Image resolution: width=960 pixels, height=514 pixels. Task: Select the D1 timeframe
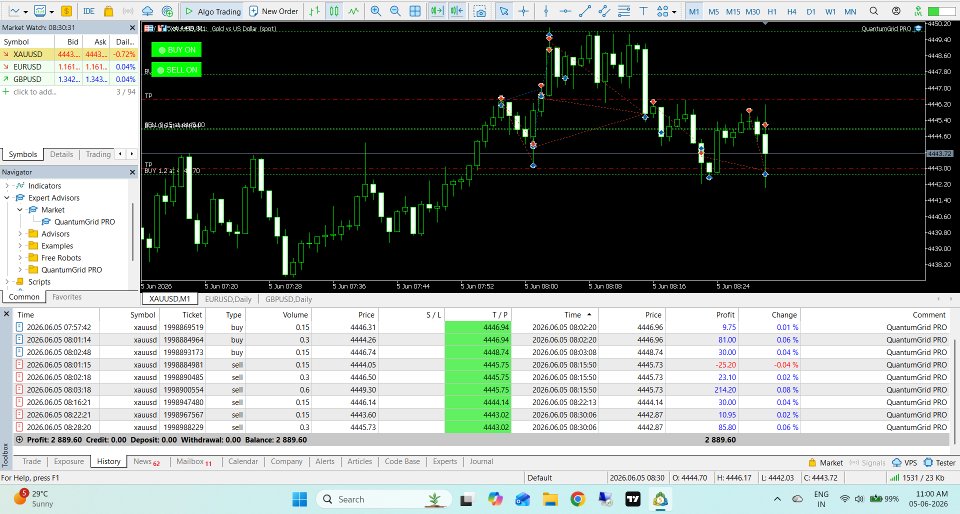click(x=811, y=11)
